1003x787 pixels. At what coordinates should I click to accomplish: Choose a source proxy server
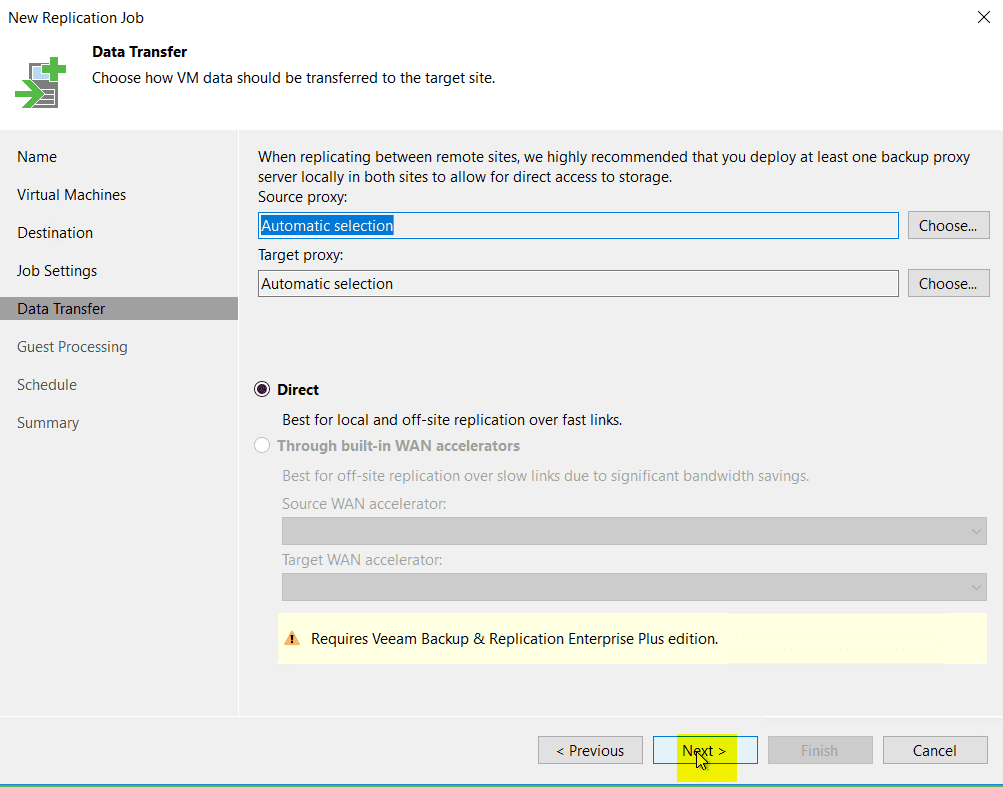coord(946,225)
